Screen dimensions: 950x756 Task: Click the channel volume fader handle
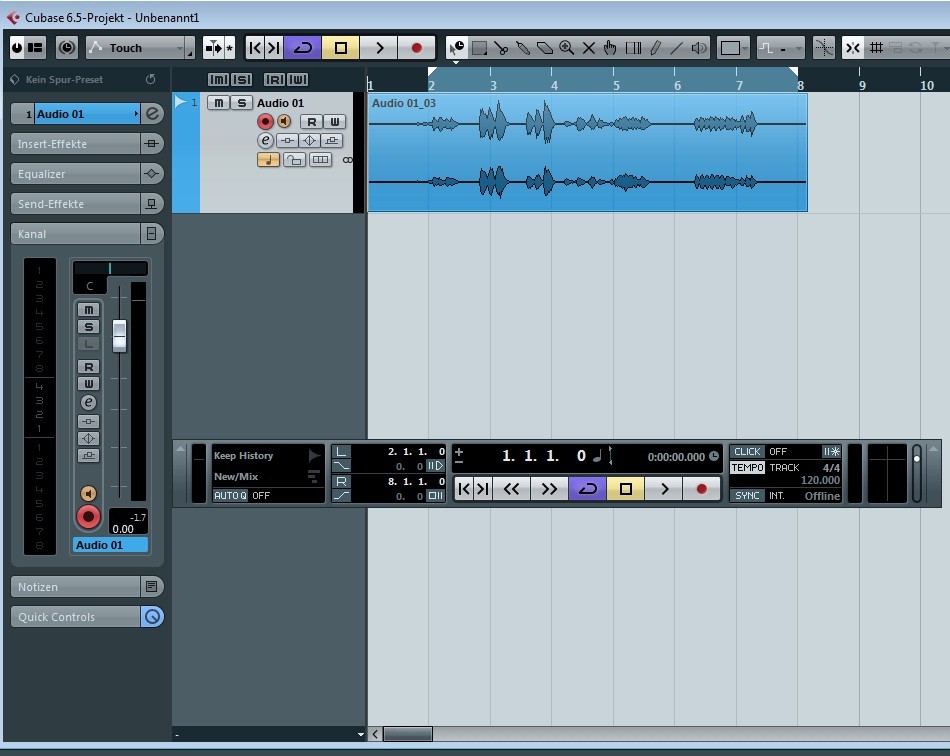coord(119,335)
